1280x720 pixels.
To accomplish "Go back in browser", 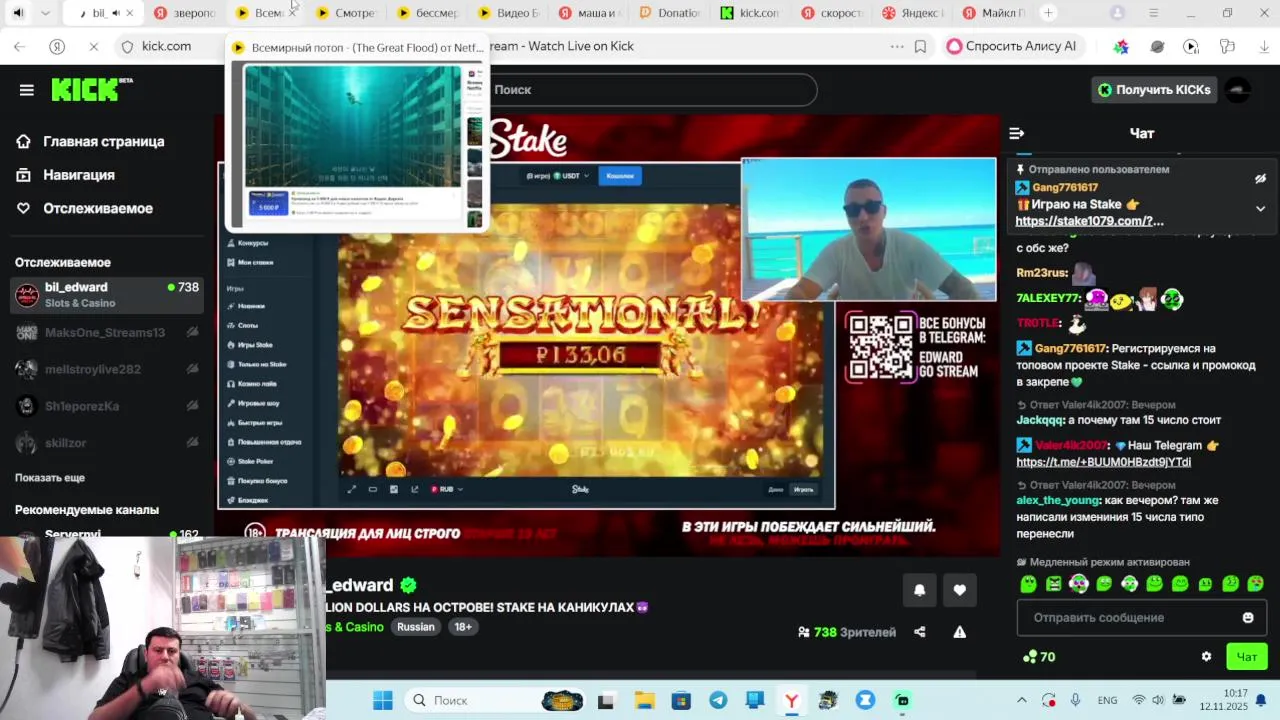I will point(20,46).
